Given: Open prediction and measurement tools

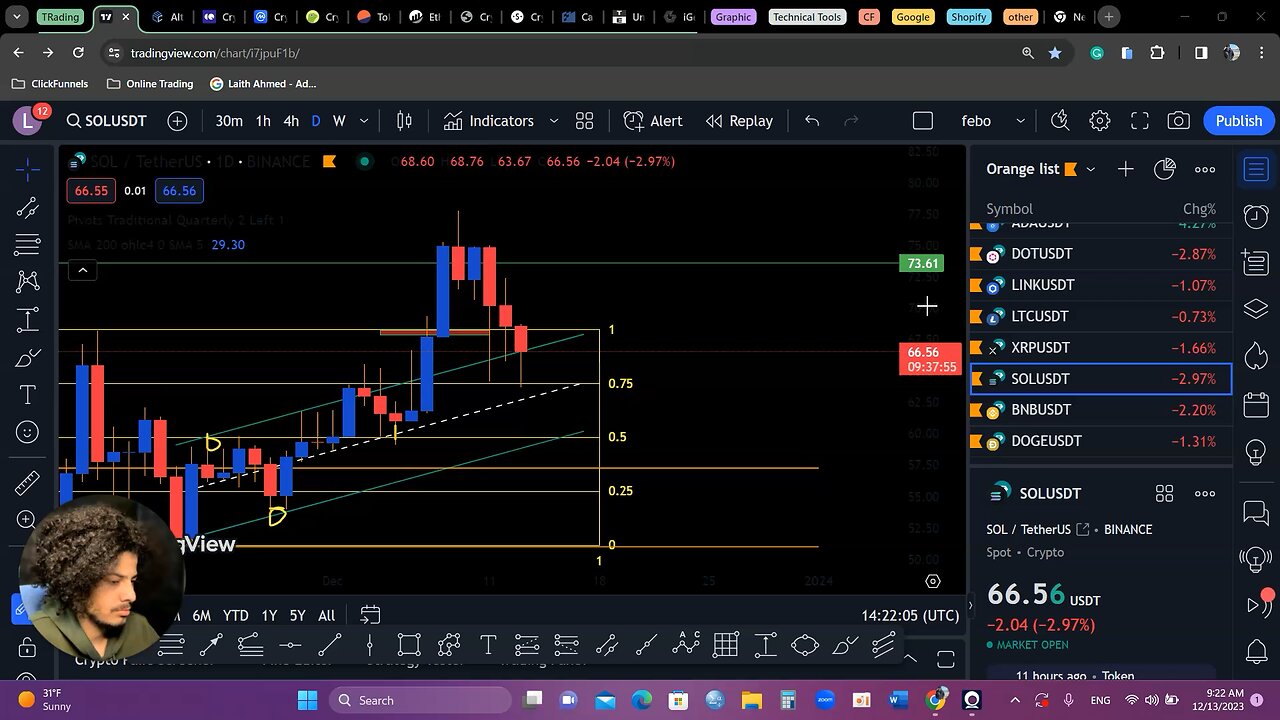Looking at the screenshot, I should (x=27, y=320).
